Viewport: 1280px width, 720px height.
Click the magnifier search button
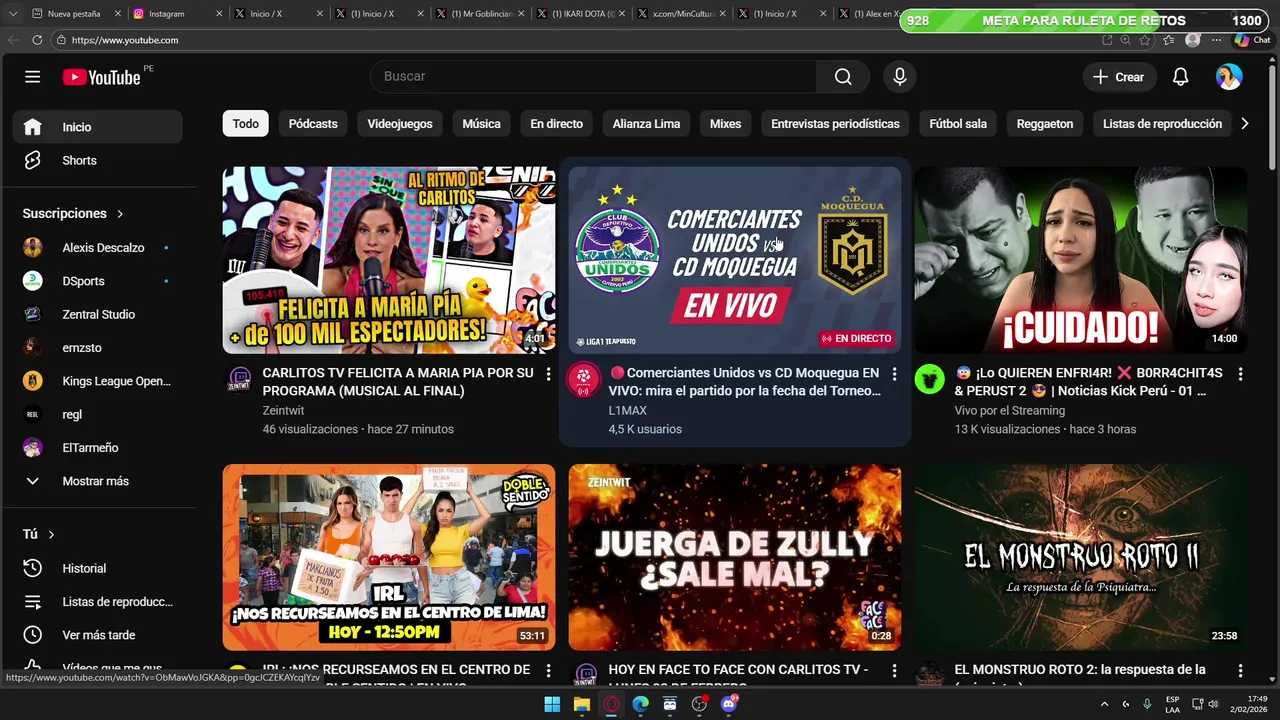[x=843, y=77]
